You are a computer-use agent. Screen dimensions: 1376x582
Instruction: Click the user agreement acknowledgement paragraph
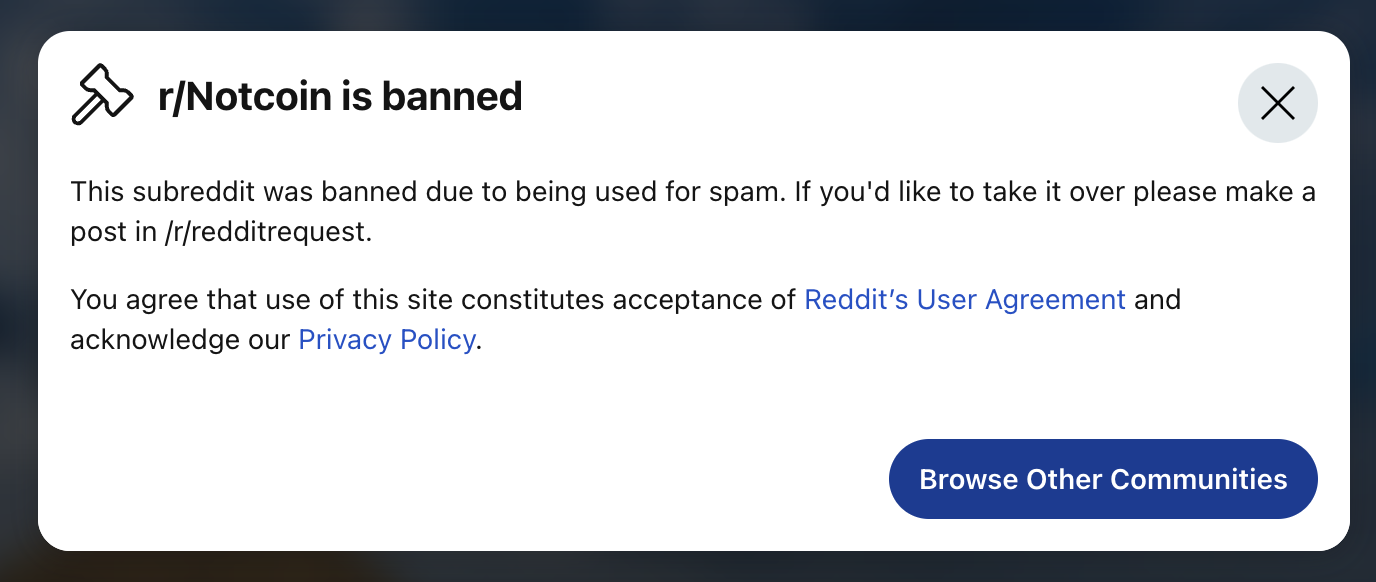click(626, 320)
